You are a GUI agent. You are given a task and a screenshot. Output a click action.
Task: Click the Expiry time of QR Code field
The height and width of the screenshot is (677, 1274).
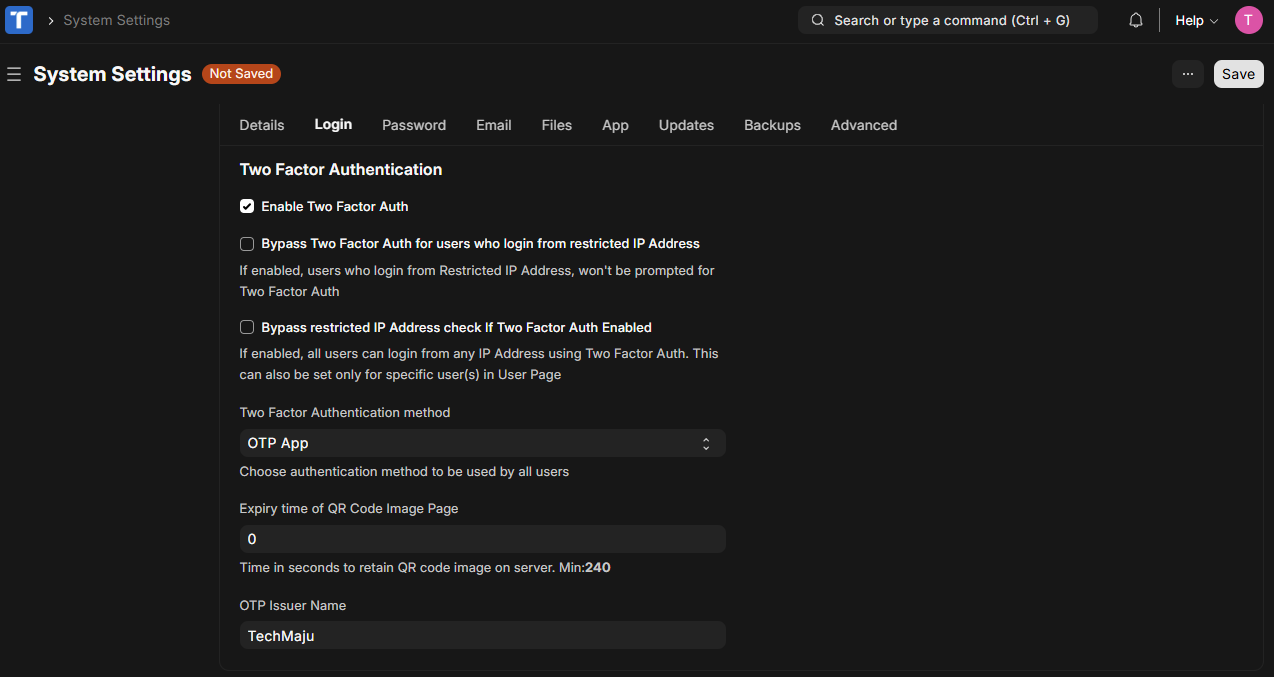pos(482,538)
